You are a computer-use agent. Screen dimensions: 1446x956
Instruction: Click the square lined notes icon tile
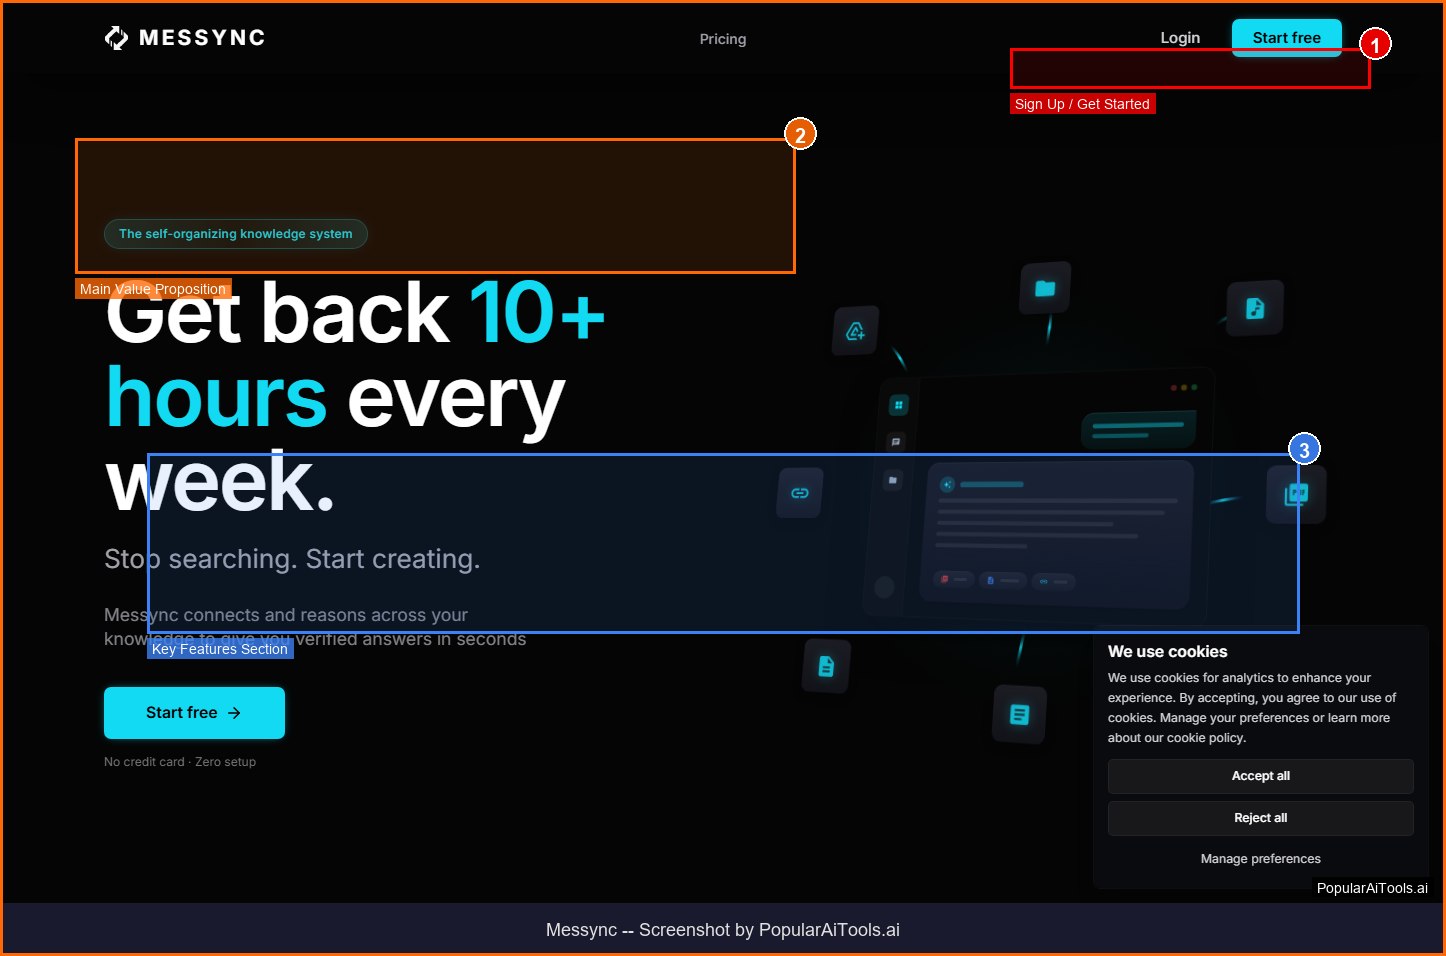point(1019,714)
